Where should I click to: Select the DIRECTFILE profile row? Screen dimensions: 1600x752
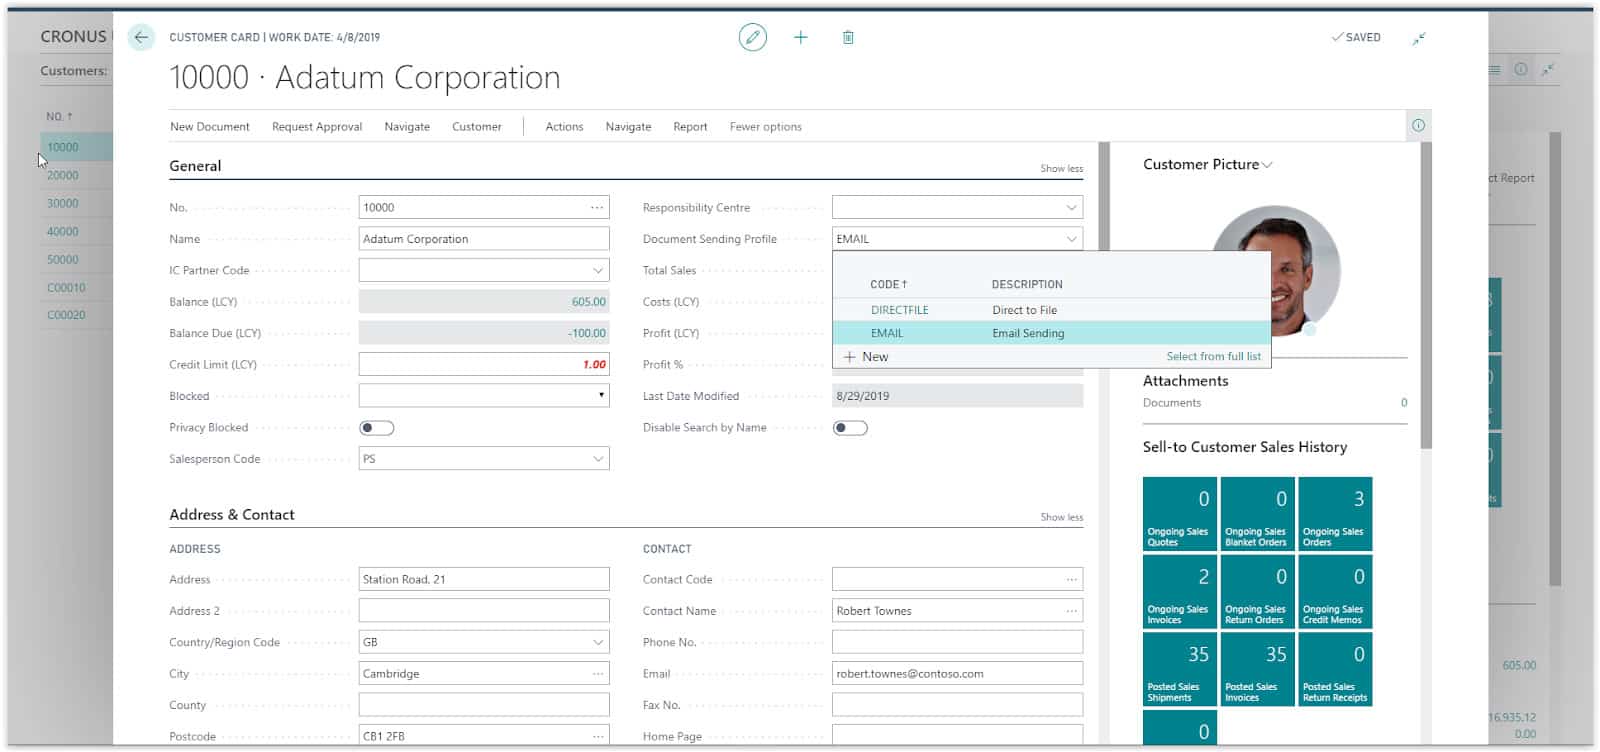point(1051,310)
